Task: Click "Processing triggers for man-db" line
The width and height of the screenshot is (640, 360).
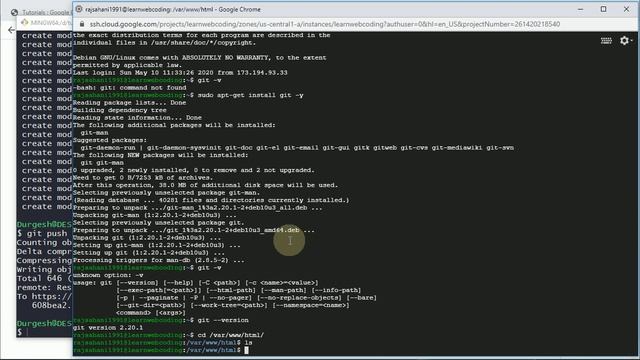Action: point(158,260)
